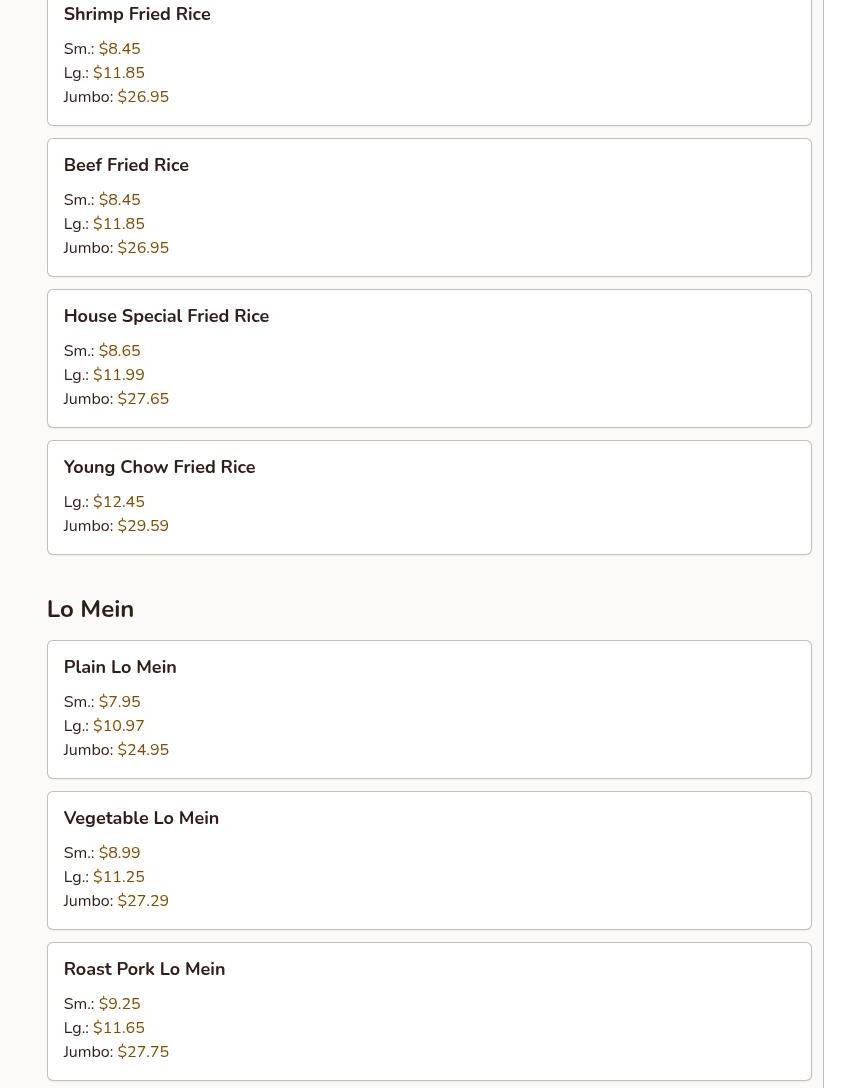Click Beef Fried Rice large price $11.85
The height and width of the screenshot is (1088, 844).
pyautogui.click(x=119, y=224)
